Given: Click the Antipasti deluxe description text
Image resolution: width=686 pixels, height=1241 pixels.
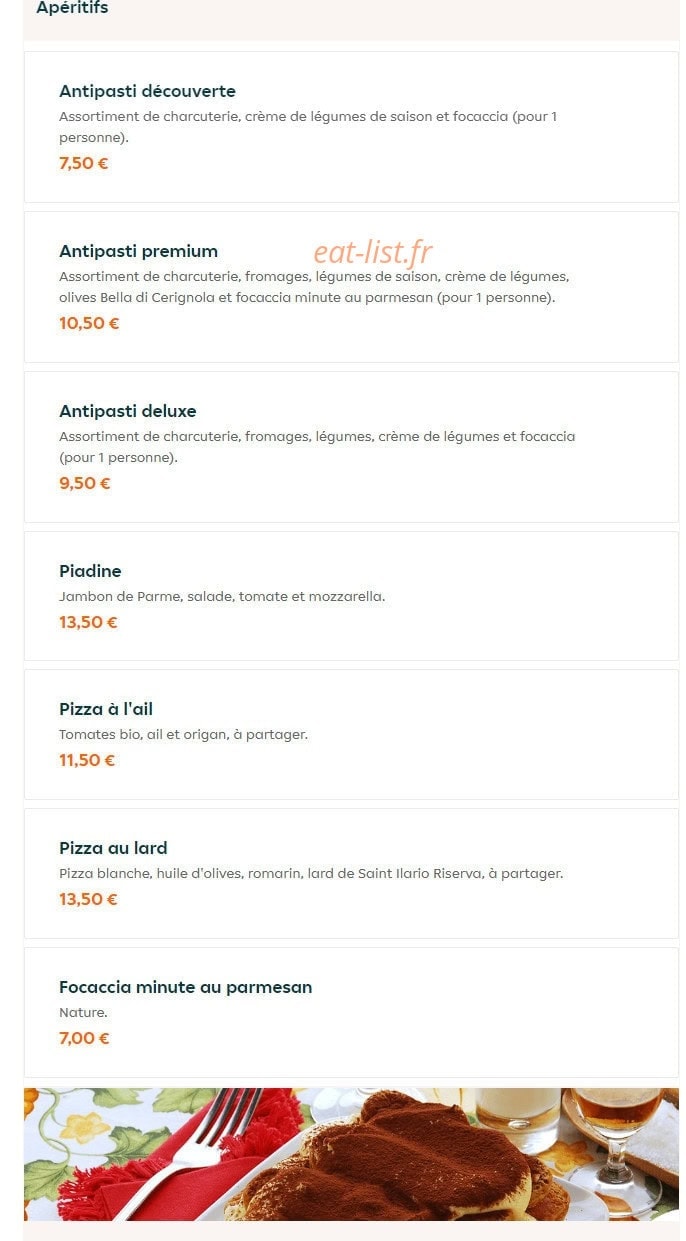Looking at the screenshot, I should pyautogui.click(x=317, y=447).
